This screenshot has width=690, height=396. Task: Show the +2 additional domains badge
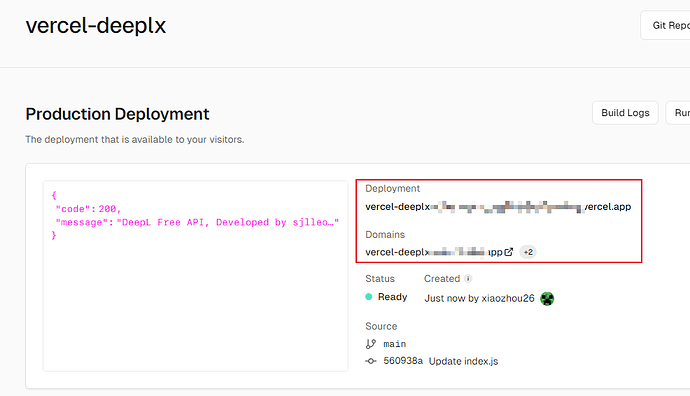click(528, 252)
